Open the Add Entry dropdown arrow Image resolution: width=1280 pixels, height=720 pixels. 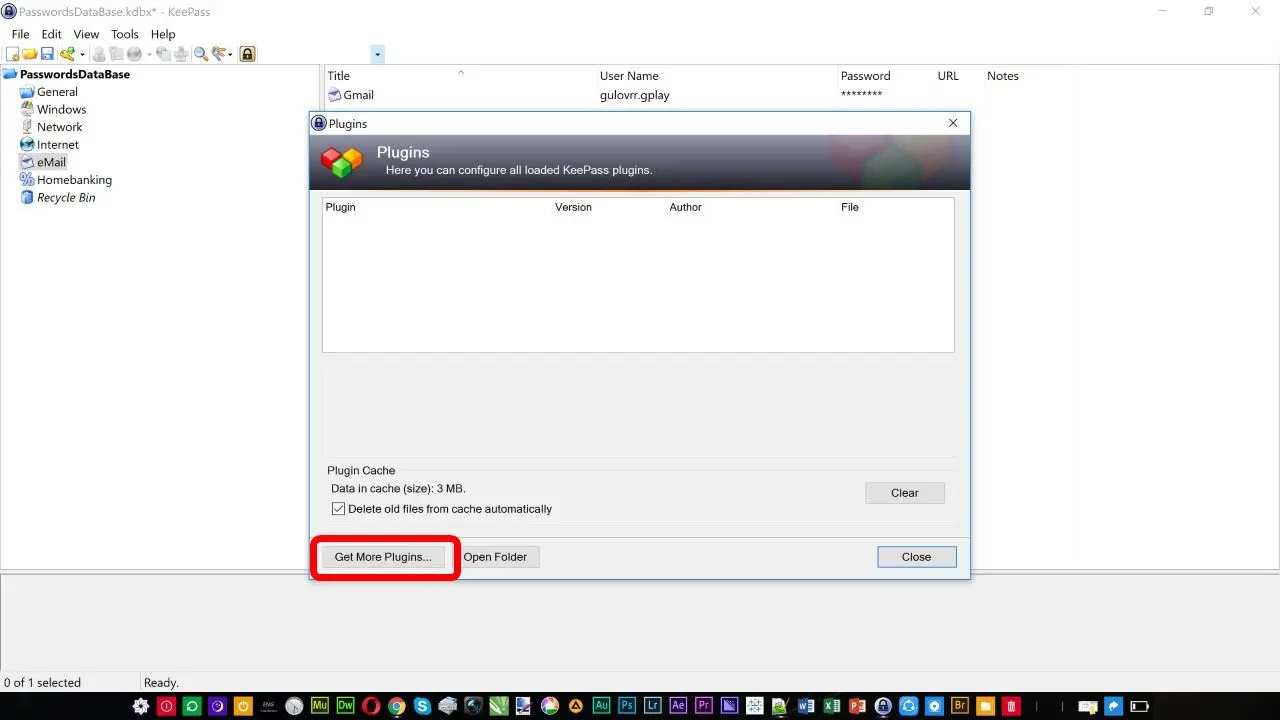click(82, 54)
